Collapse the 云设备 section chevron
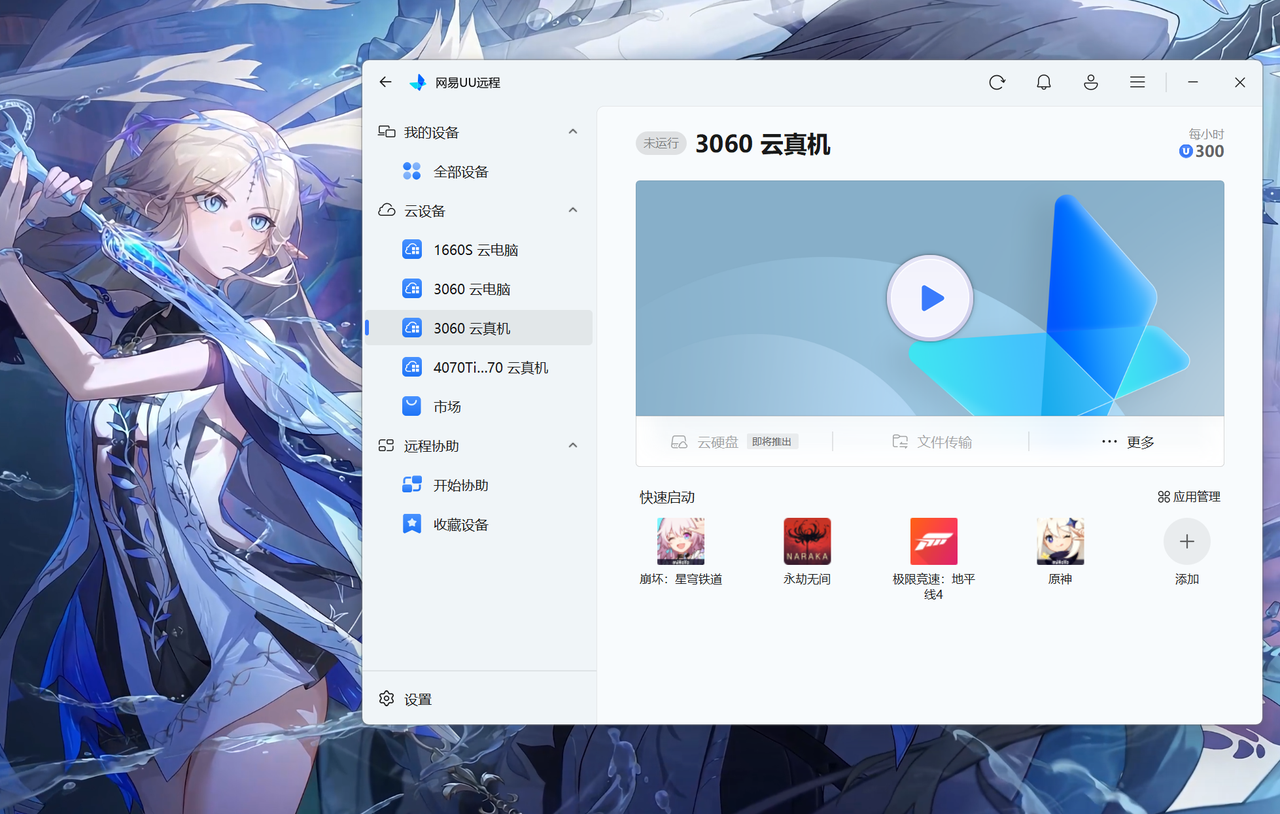Screen dimensions: 1280x814 tap(573, 210)
